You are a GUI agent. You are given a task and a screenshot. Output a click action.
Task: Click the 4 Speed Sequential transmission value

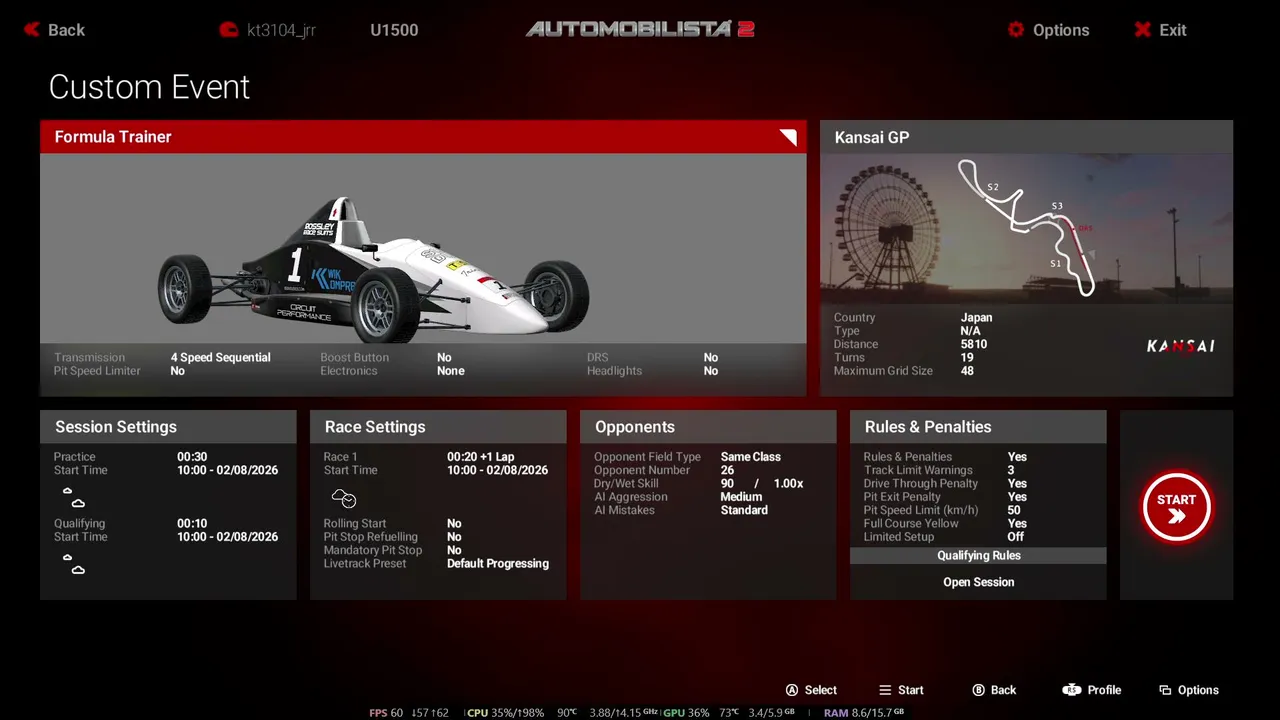pyautogui.click(x=220, y=357)
